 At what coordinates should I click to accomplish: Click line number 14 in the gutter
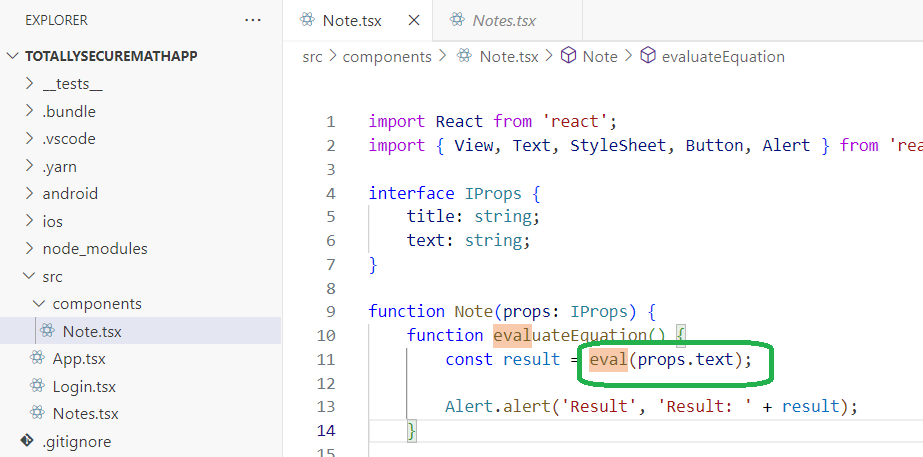pos(326,430)
